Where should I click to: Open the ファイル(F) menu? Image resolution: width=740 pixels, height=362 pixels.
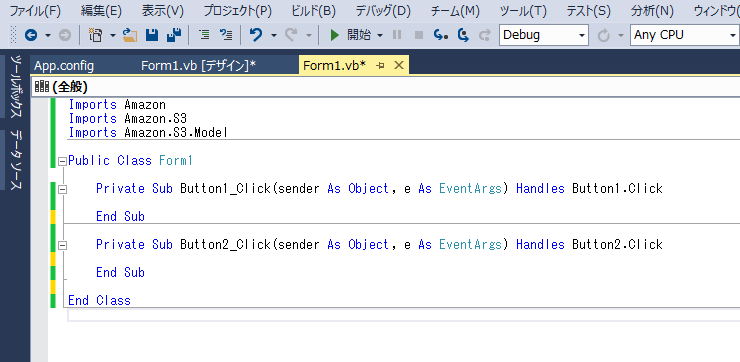[x=35, y=11]
